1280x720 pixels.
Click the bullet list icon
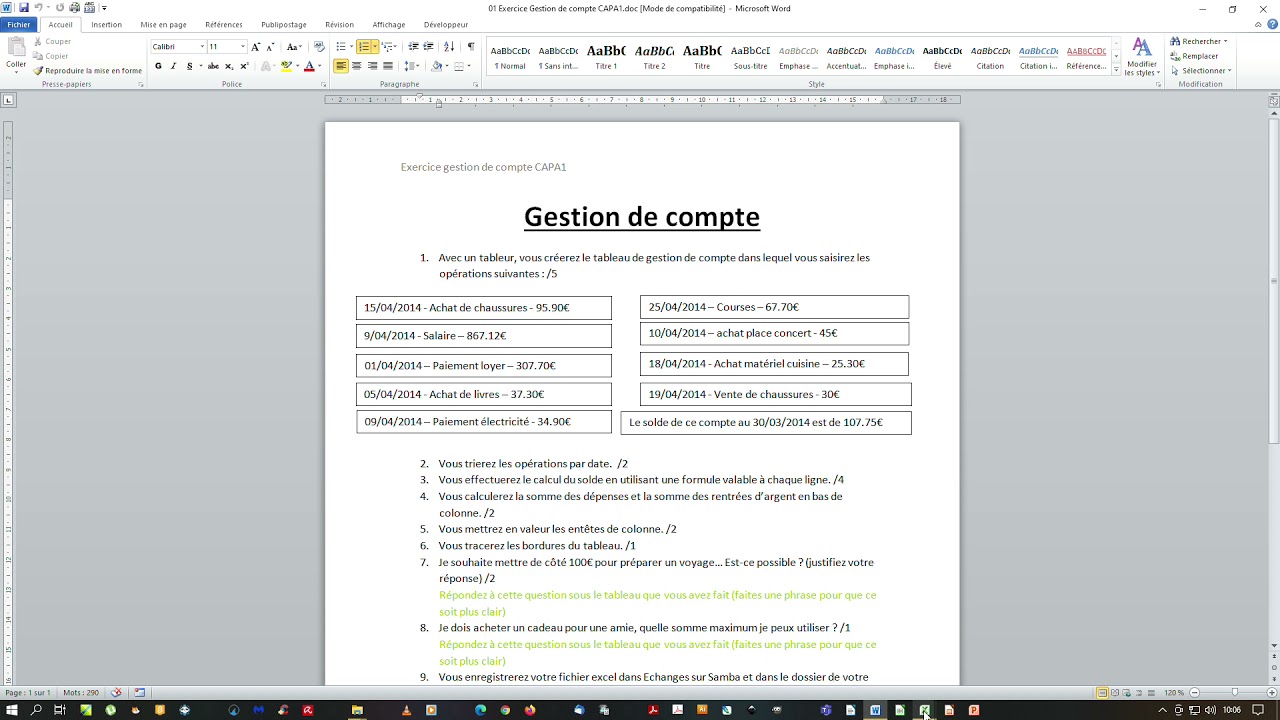pyautogui.click(x=341, y=47)
